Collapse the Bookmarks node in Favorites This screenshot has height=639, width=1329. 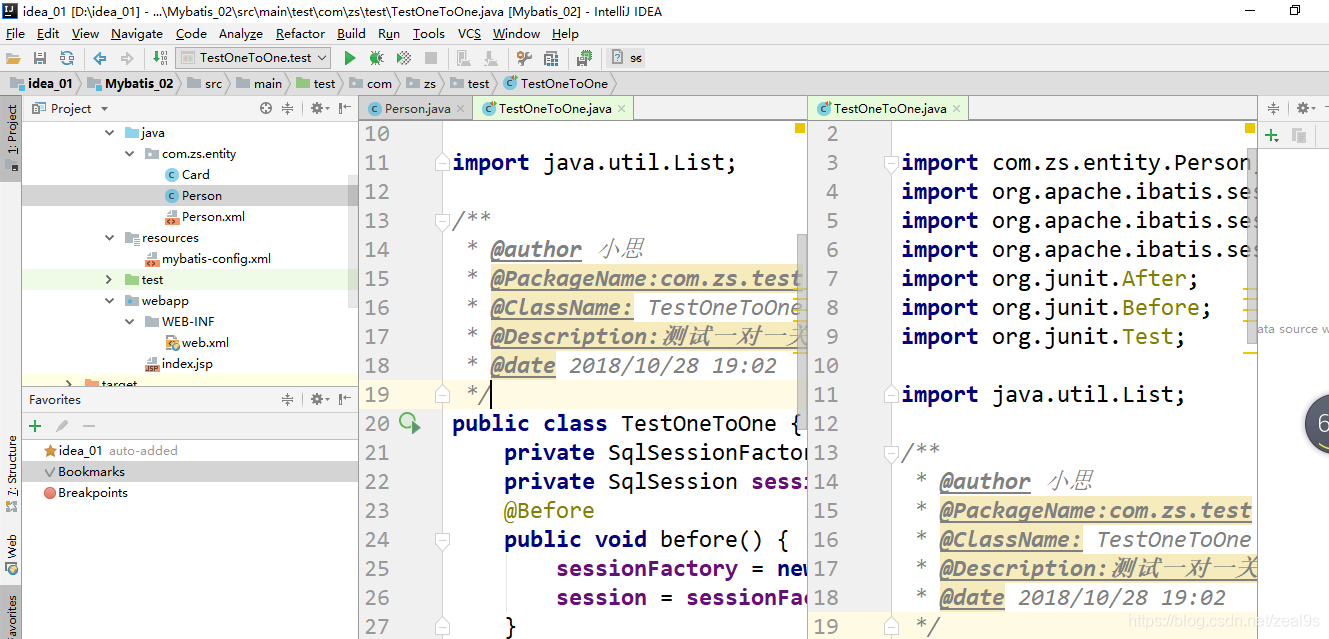pyautogui.click(x=49, y=472)
